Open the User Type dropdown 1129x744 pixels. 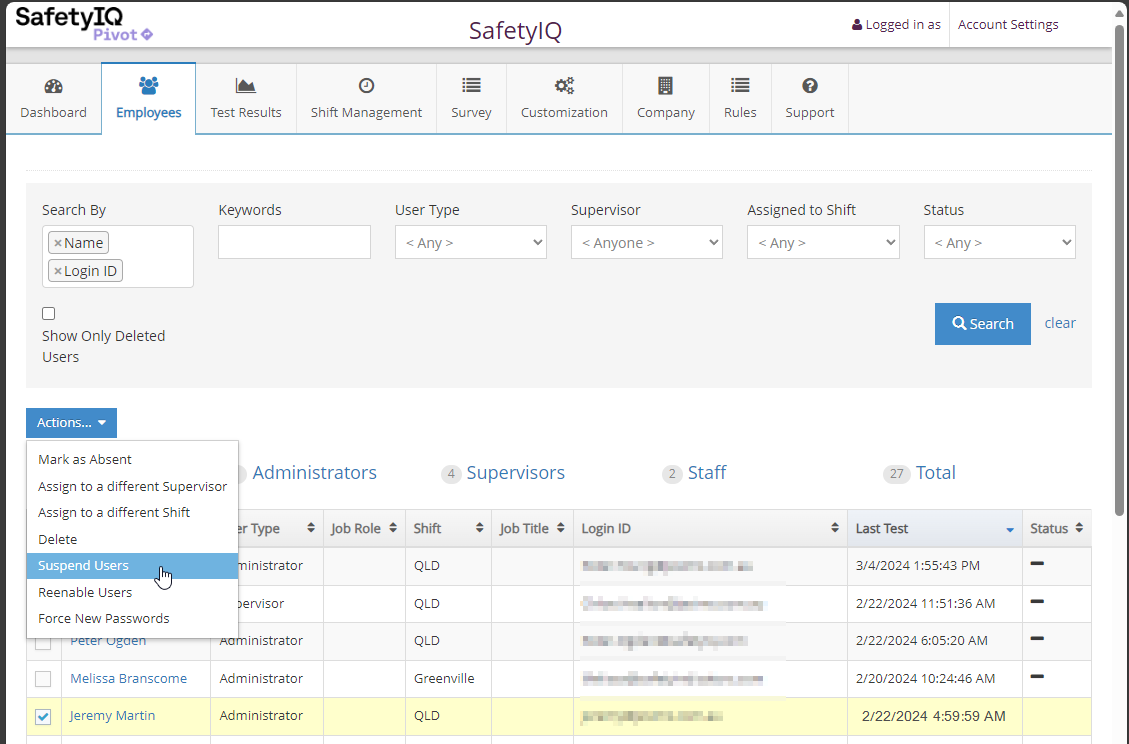(x=470, y=242)
